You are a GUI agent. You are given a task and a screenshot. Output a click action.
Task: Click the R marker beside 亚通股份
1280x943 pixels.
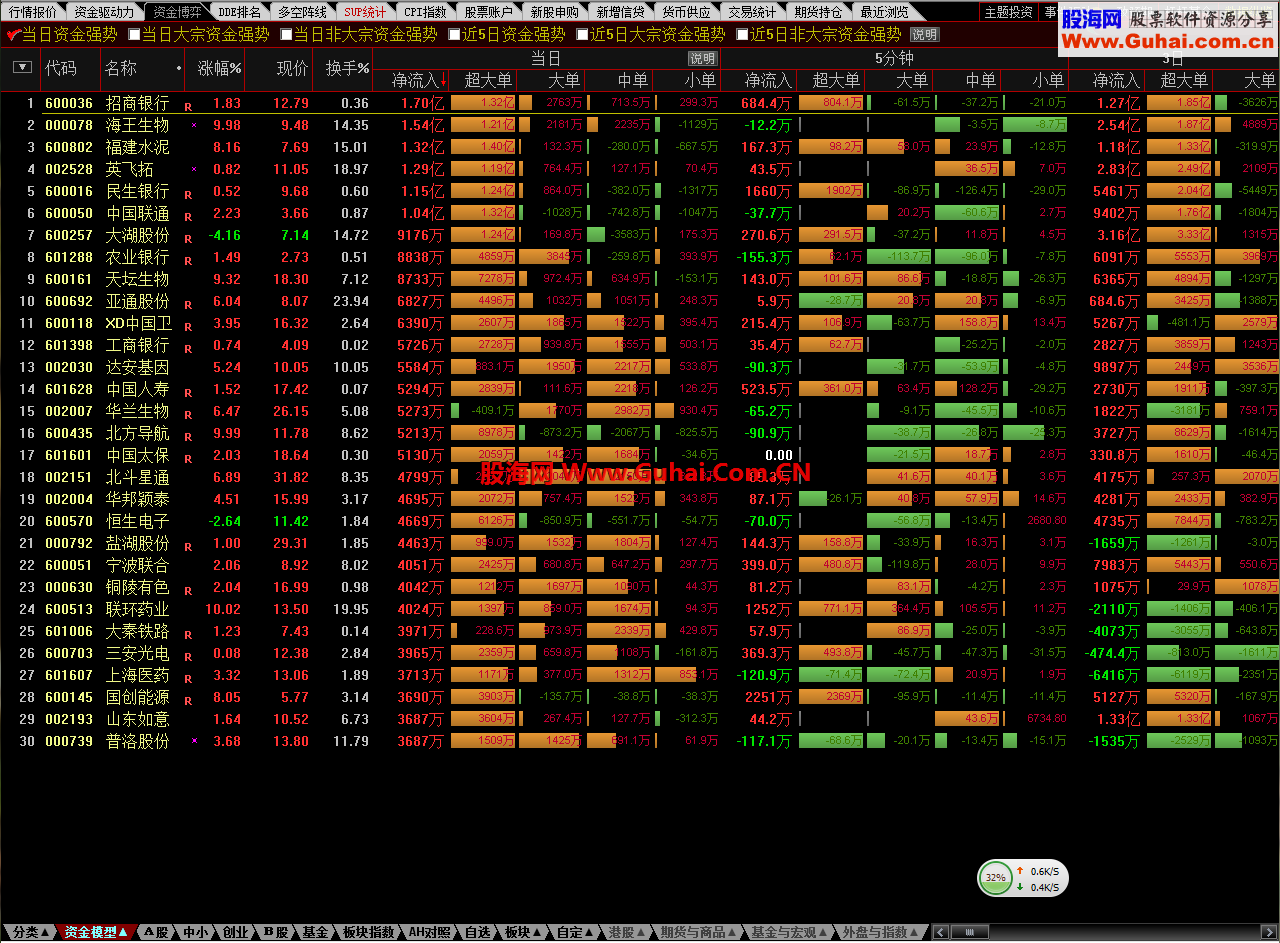coord(188,304)
